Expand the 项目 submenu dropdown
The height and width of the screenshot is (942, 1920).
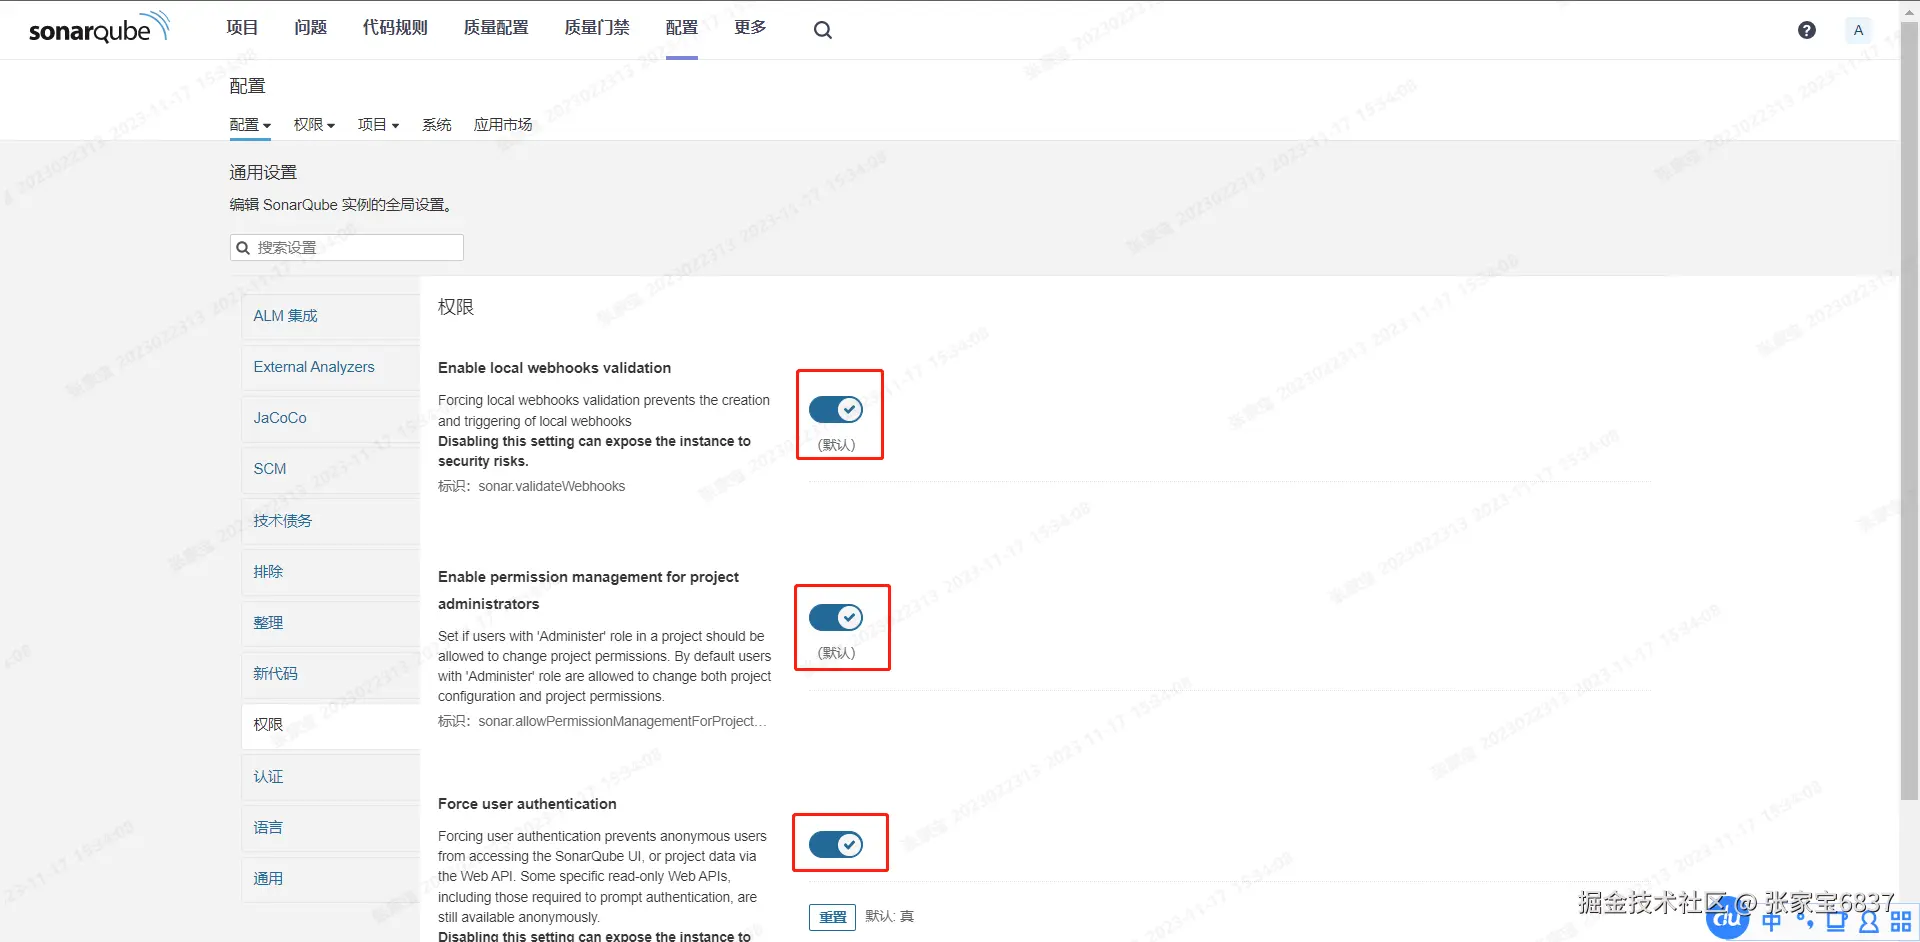coord(378,125)
